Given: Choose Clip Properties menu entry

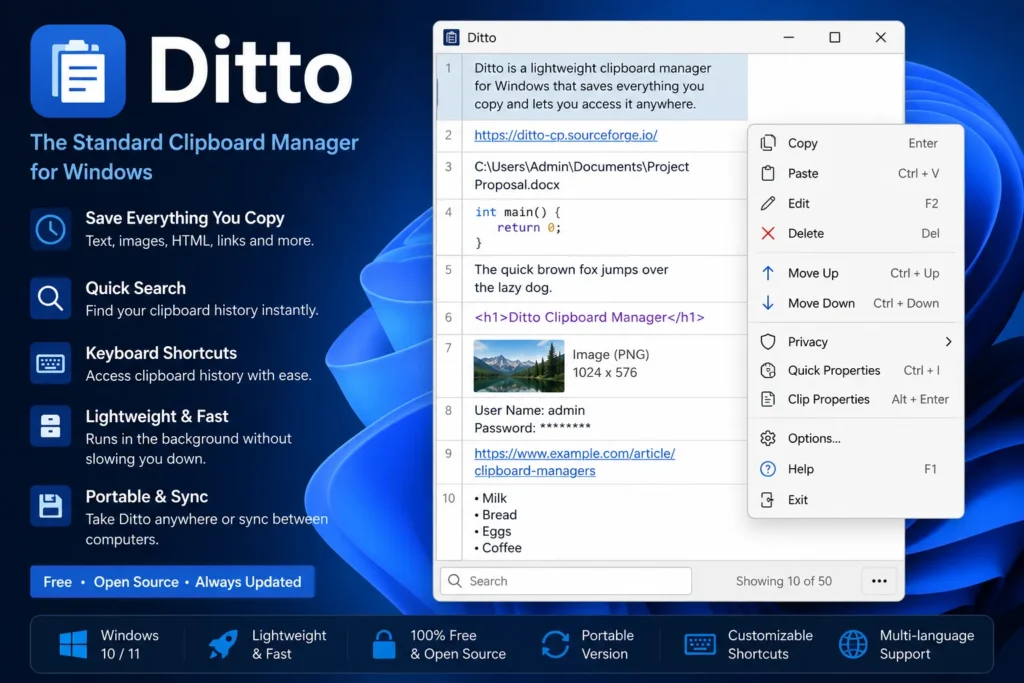Looking at the screenshot, I should [x=856, y=399].
